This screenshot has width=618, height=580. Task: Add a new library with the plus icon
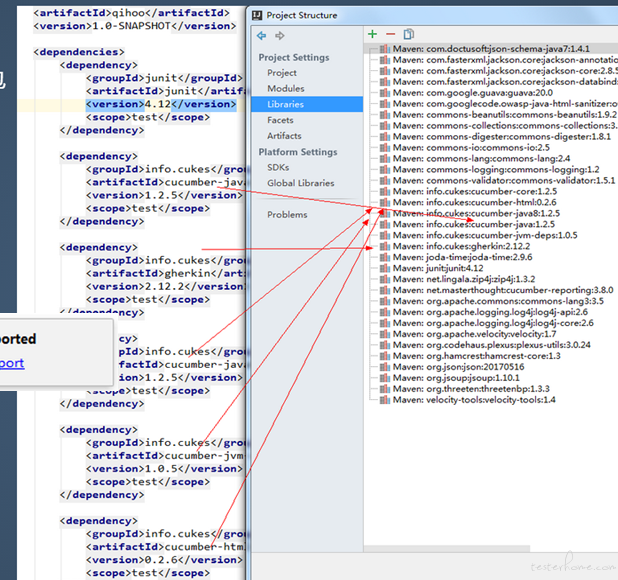(372, 34)
